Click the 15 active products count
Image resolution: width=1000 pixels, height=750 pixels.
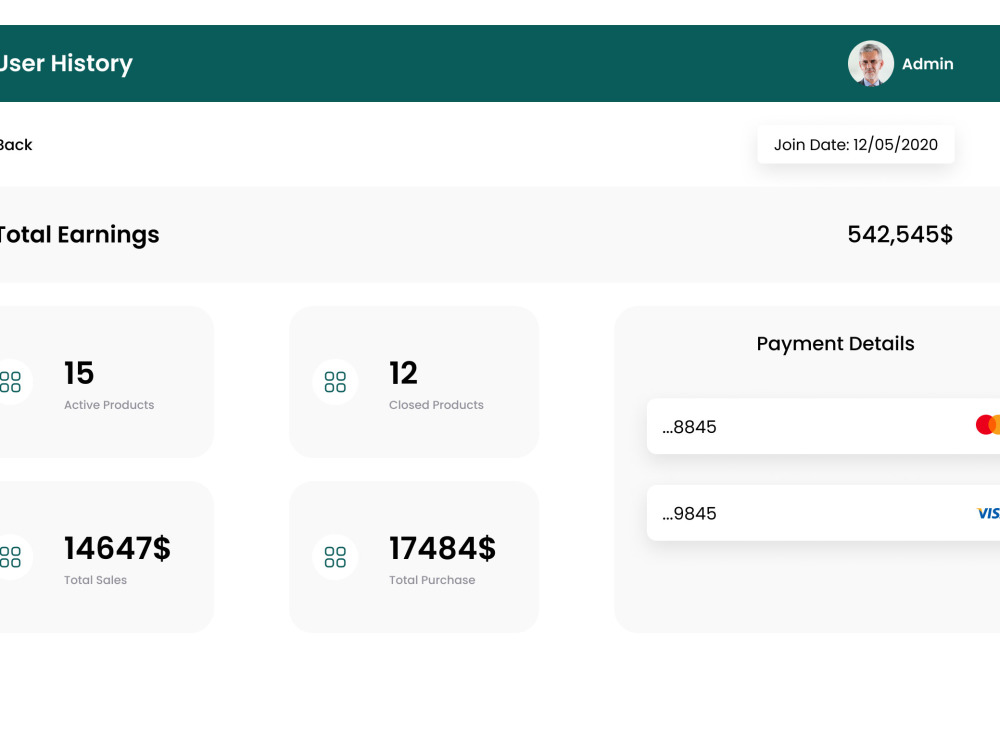tap(79, 373)
